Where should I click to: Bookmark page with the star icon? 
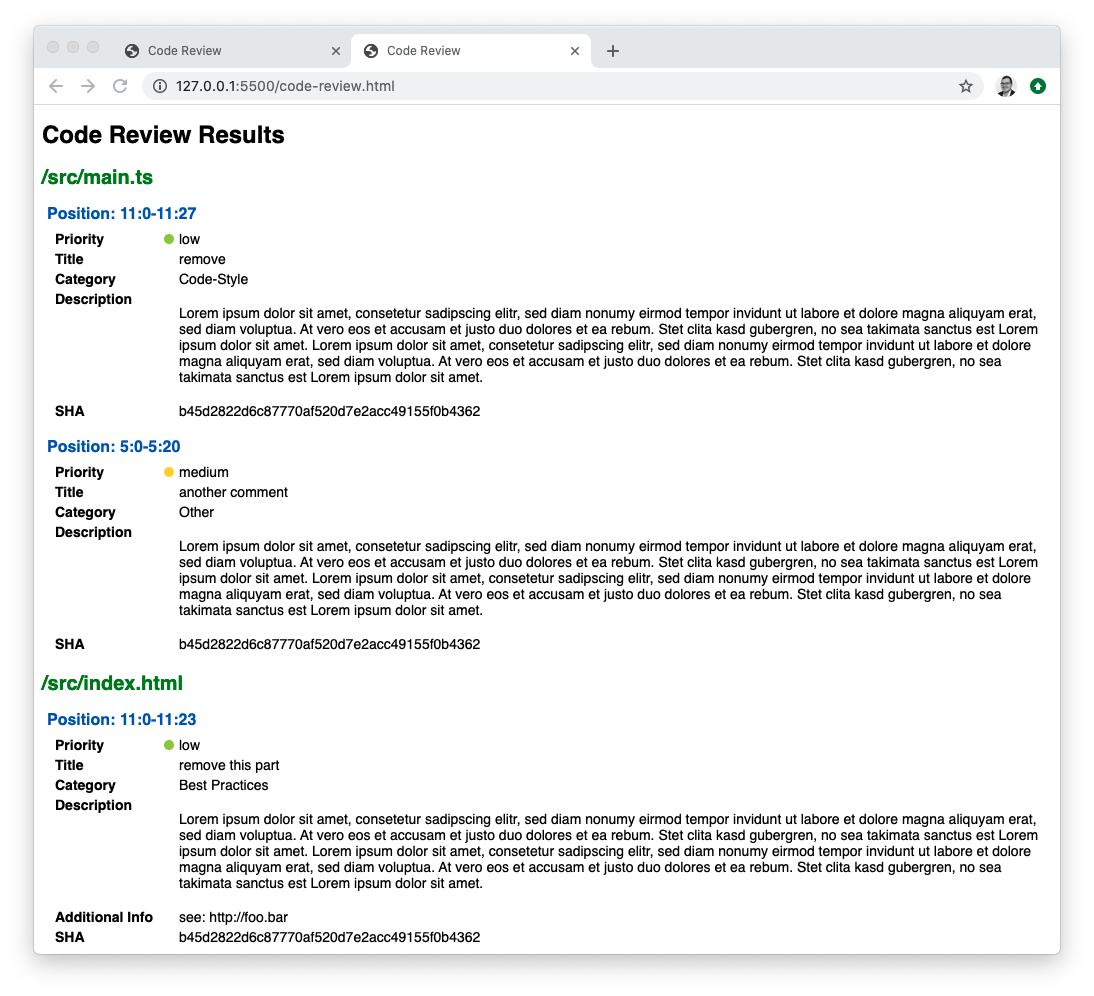click(966, 86)
